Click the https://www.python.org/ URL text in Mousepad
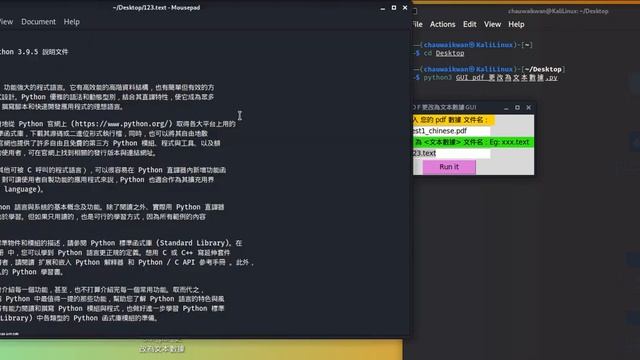Viewport: 640px width, 360px height. coord(121,124)
